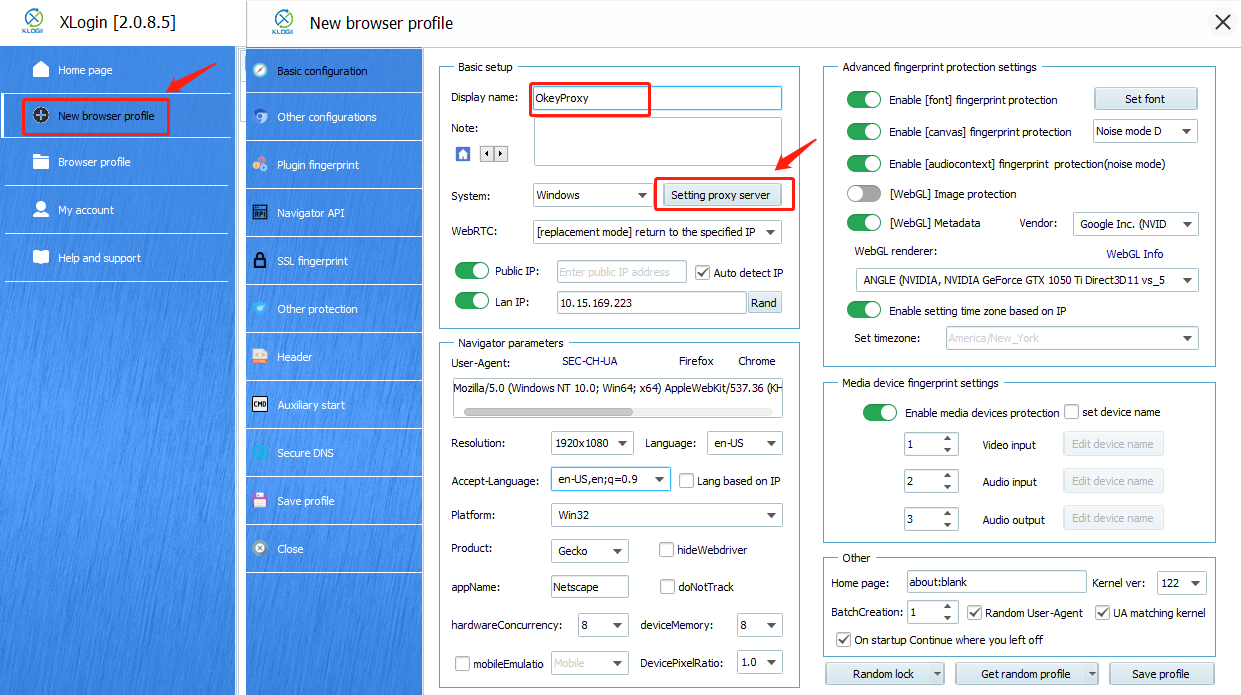The height and width of the screenshot is (695, 1241).
Task: Enable the WebGL Image protection toggle
Action: (864, 194)
